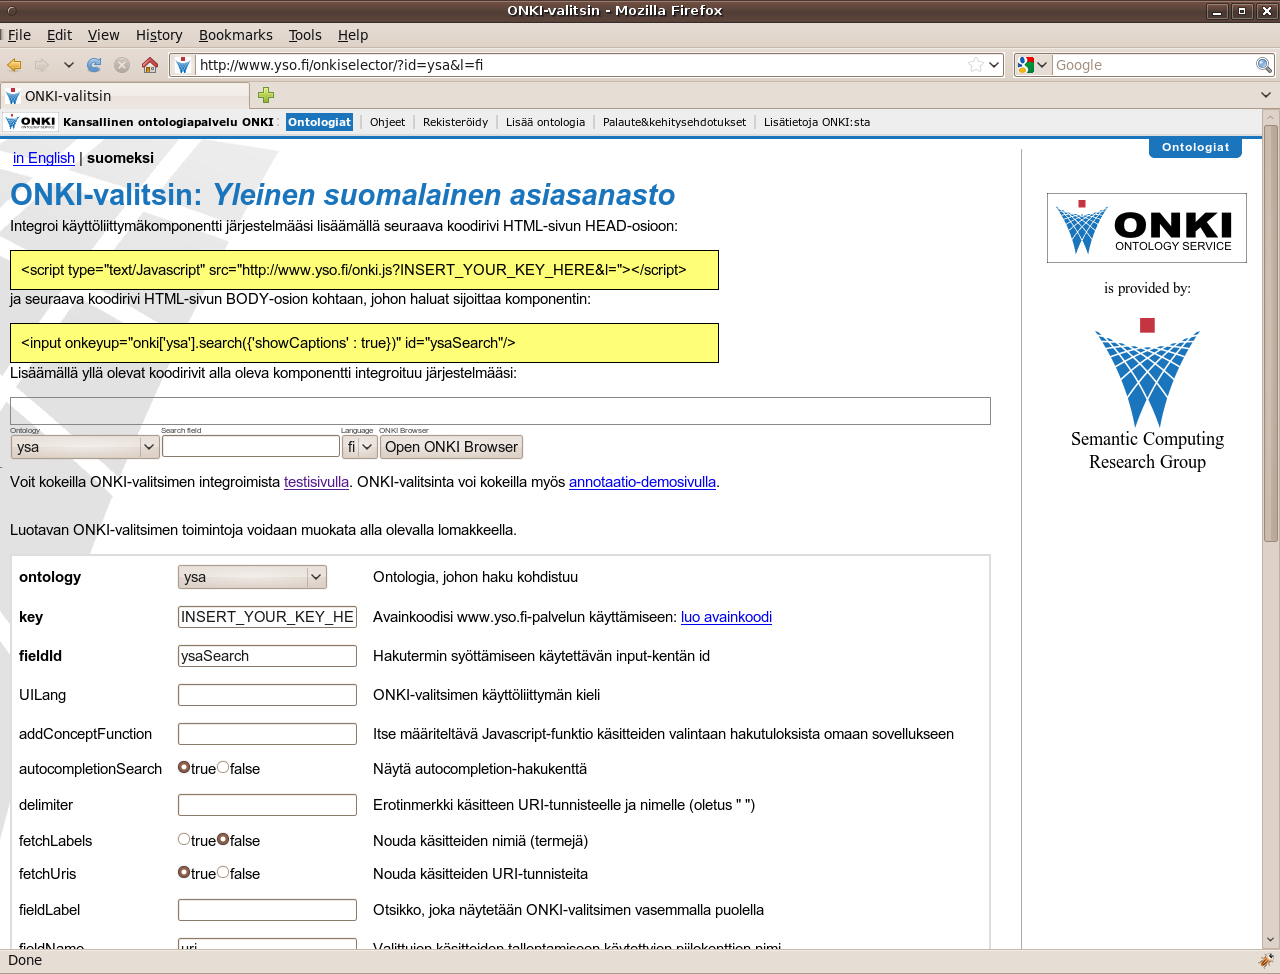Open the Firefox home page
Image resolution: width=1280 pixels, height=974 pixels.
tap(150, 65)
